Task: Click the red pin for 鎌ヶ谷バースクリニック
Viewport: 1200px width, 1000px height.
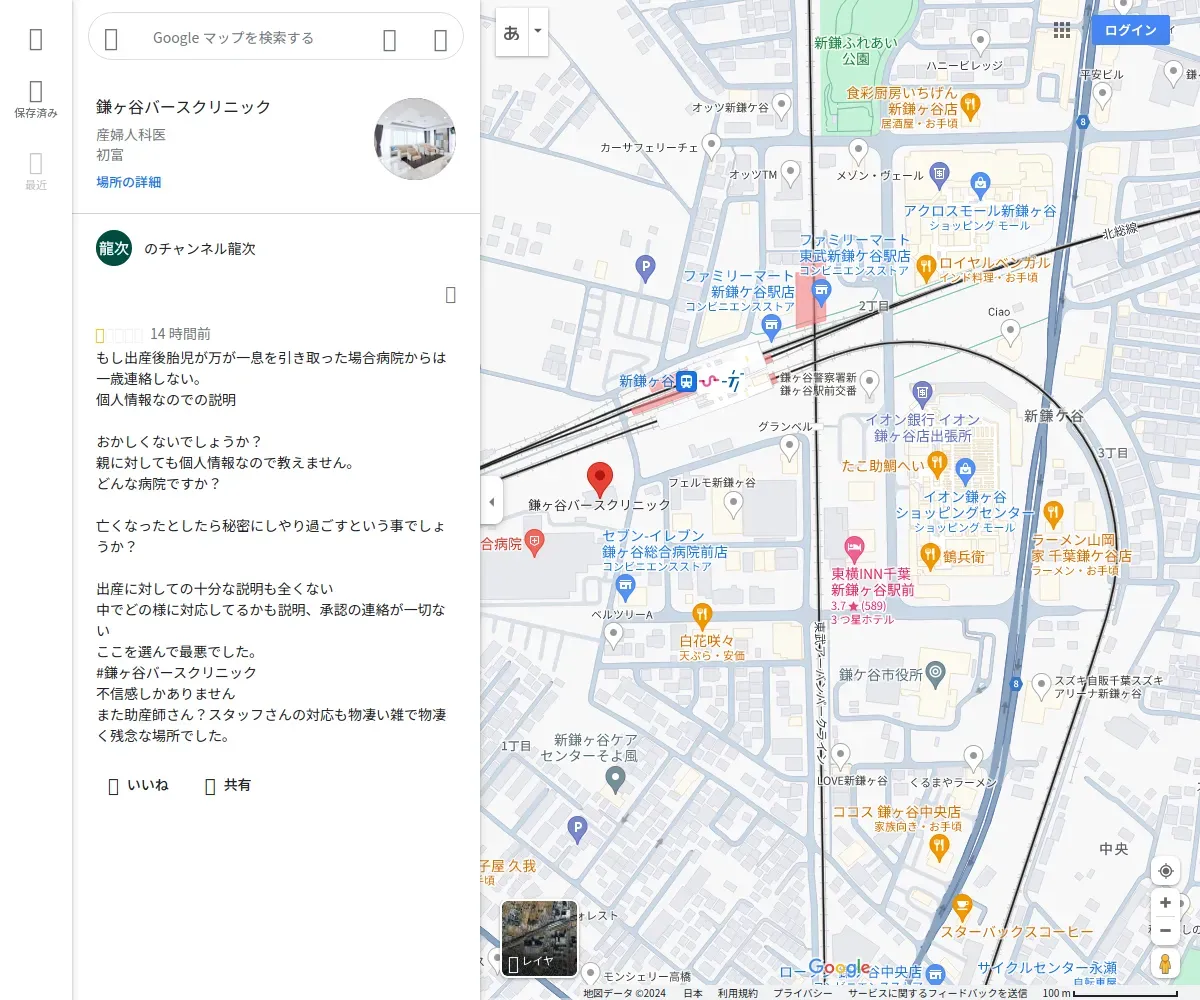Action: point(599,480)
